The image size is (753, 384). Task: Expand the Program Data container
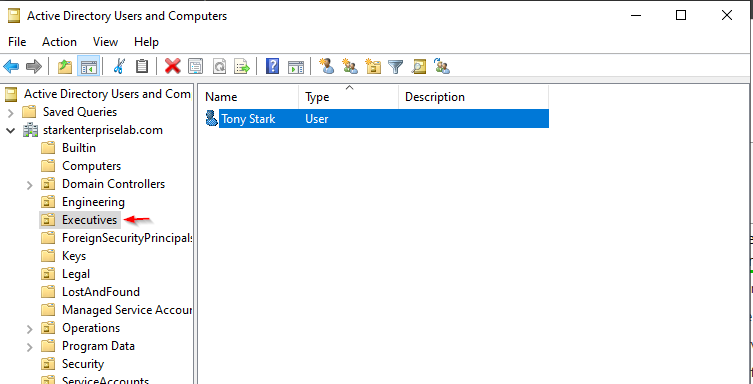coord(30,347)
